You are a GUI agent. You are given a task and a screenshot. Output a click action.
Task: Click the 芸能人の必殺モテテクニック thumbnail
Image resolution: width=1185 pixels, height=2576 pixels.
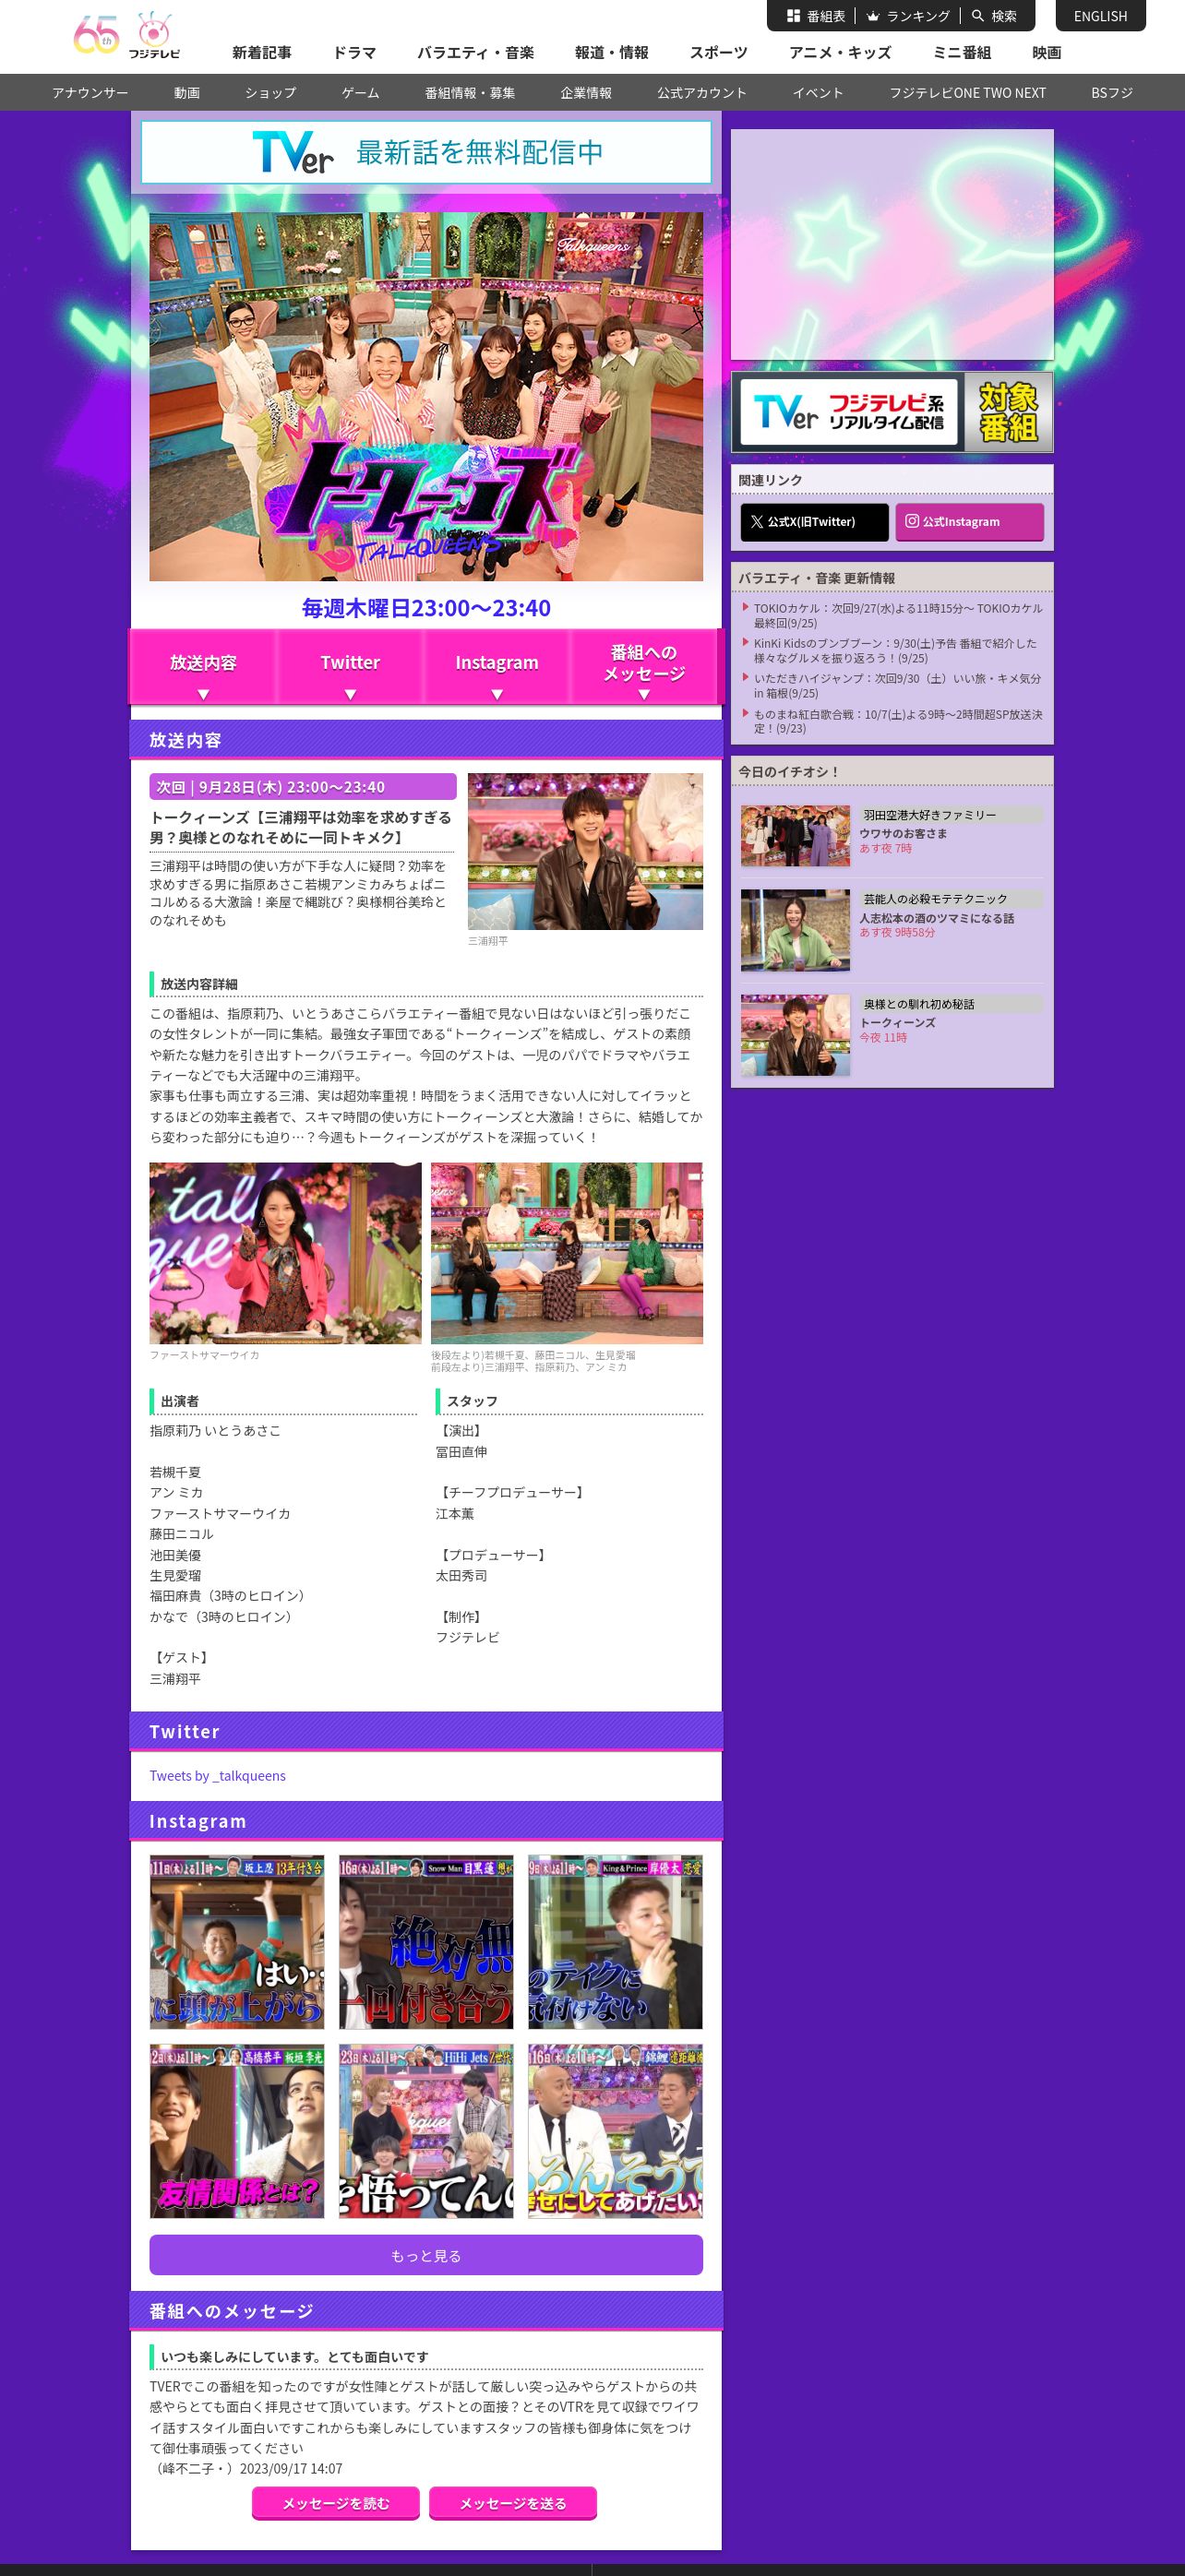(795, 930)
